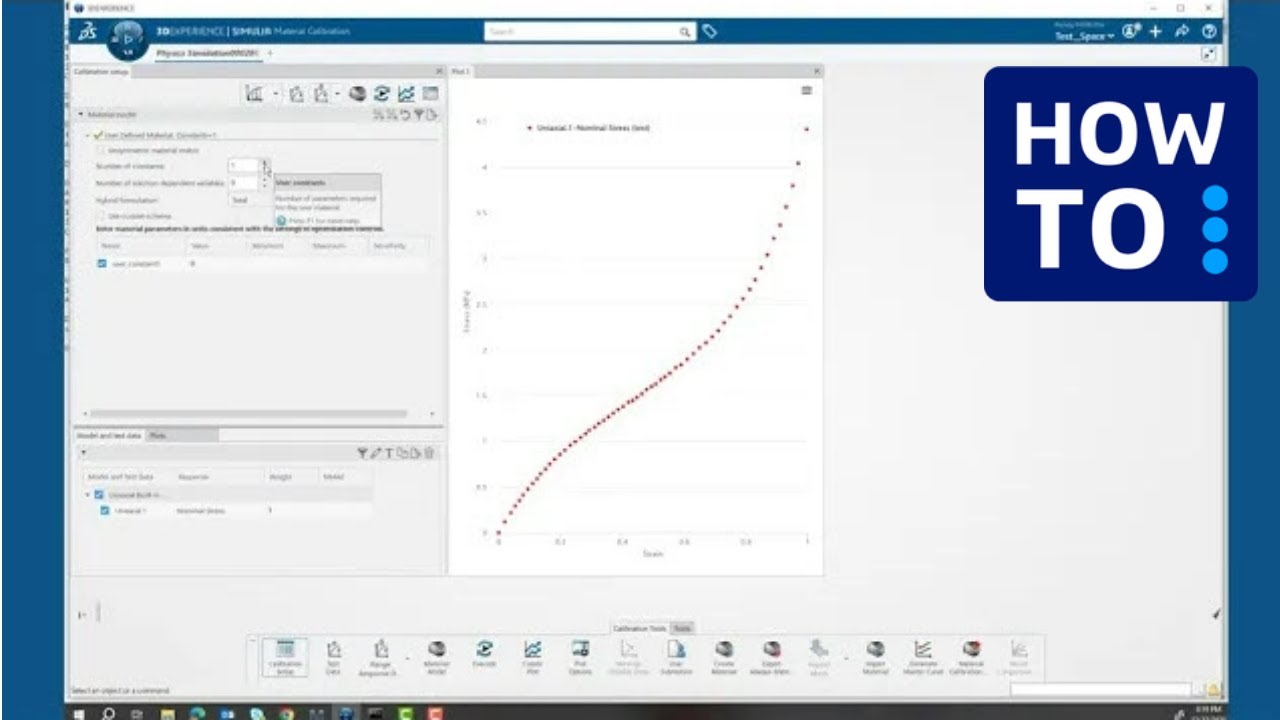Click the plus add icon in top bar
The width and height of the screenshot is (1280, 720).
tap(1156, 32)
